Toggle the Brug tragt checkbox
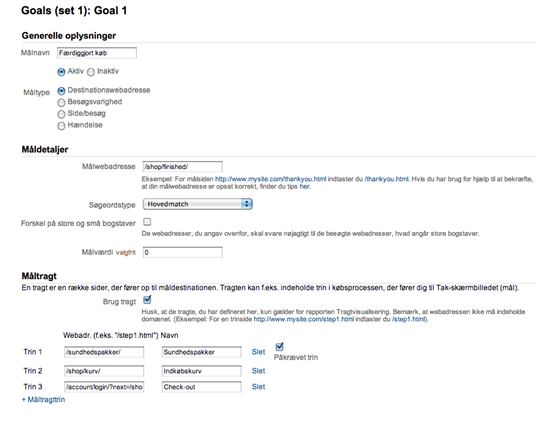This screenshot has height=424, width=550. [x=147, y=300]
